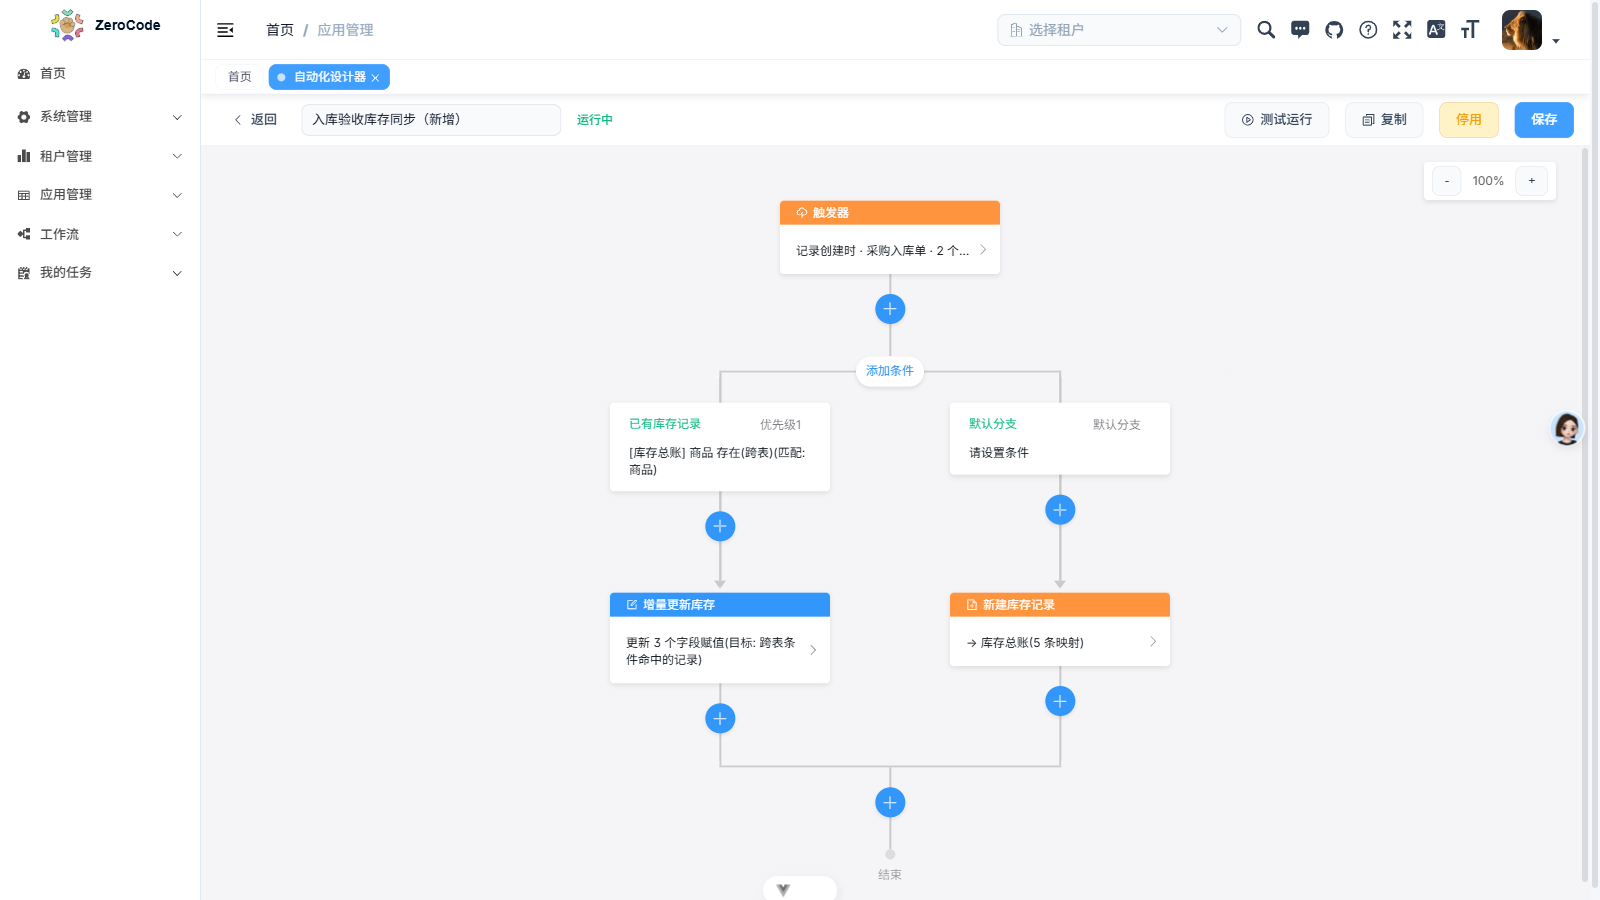Add step below 新建库存记录 node
Image resolution: width=1600 pixels, height=900 pixels.
click(x=1060, y=701)
